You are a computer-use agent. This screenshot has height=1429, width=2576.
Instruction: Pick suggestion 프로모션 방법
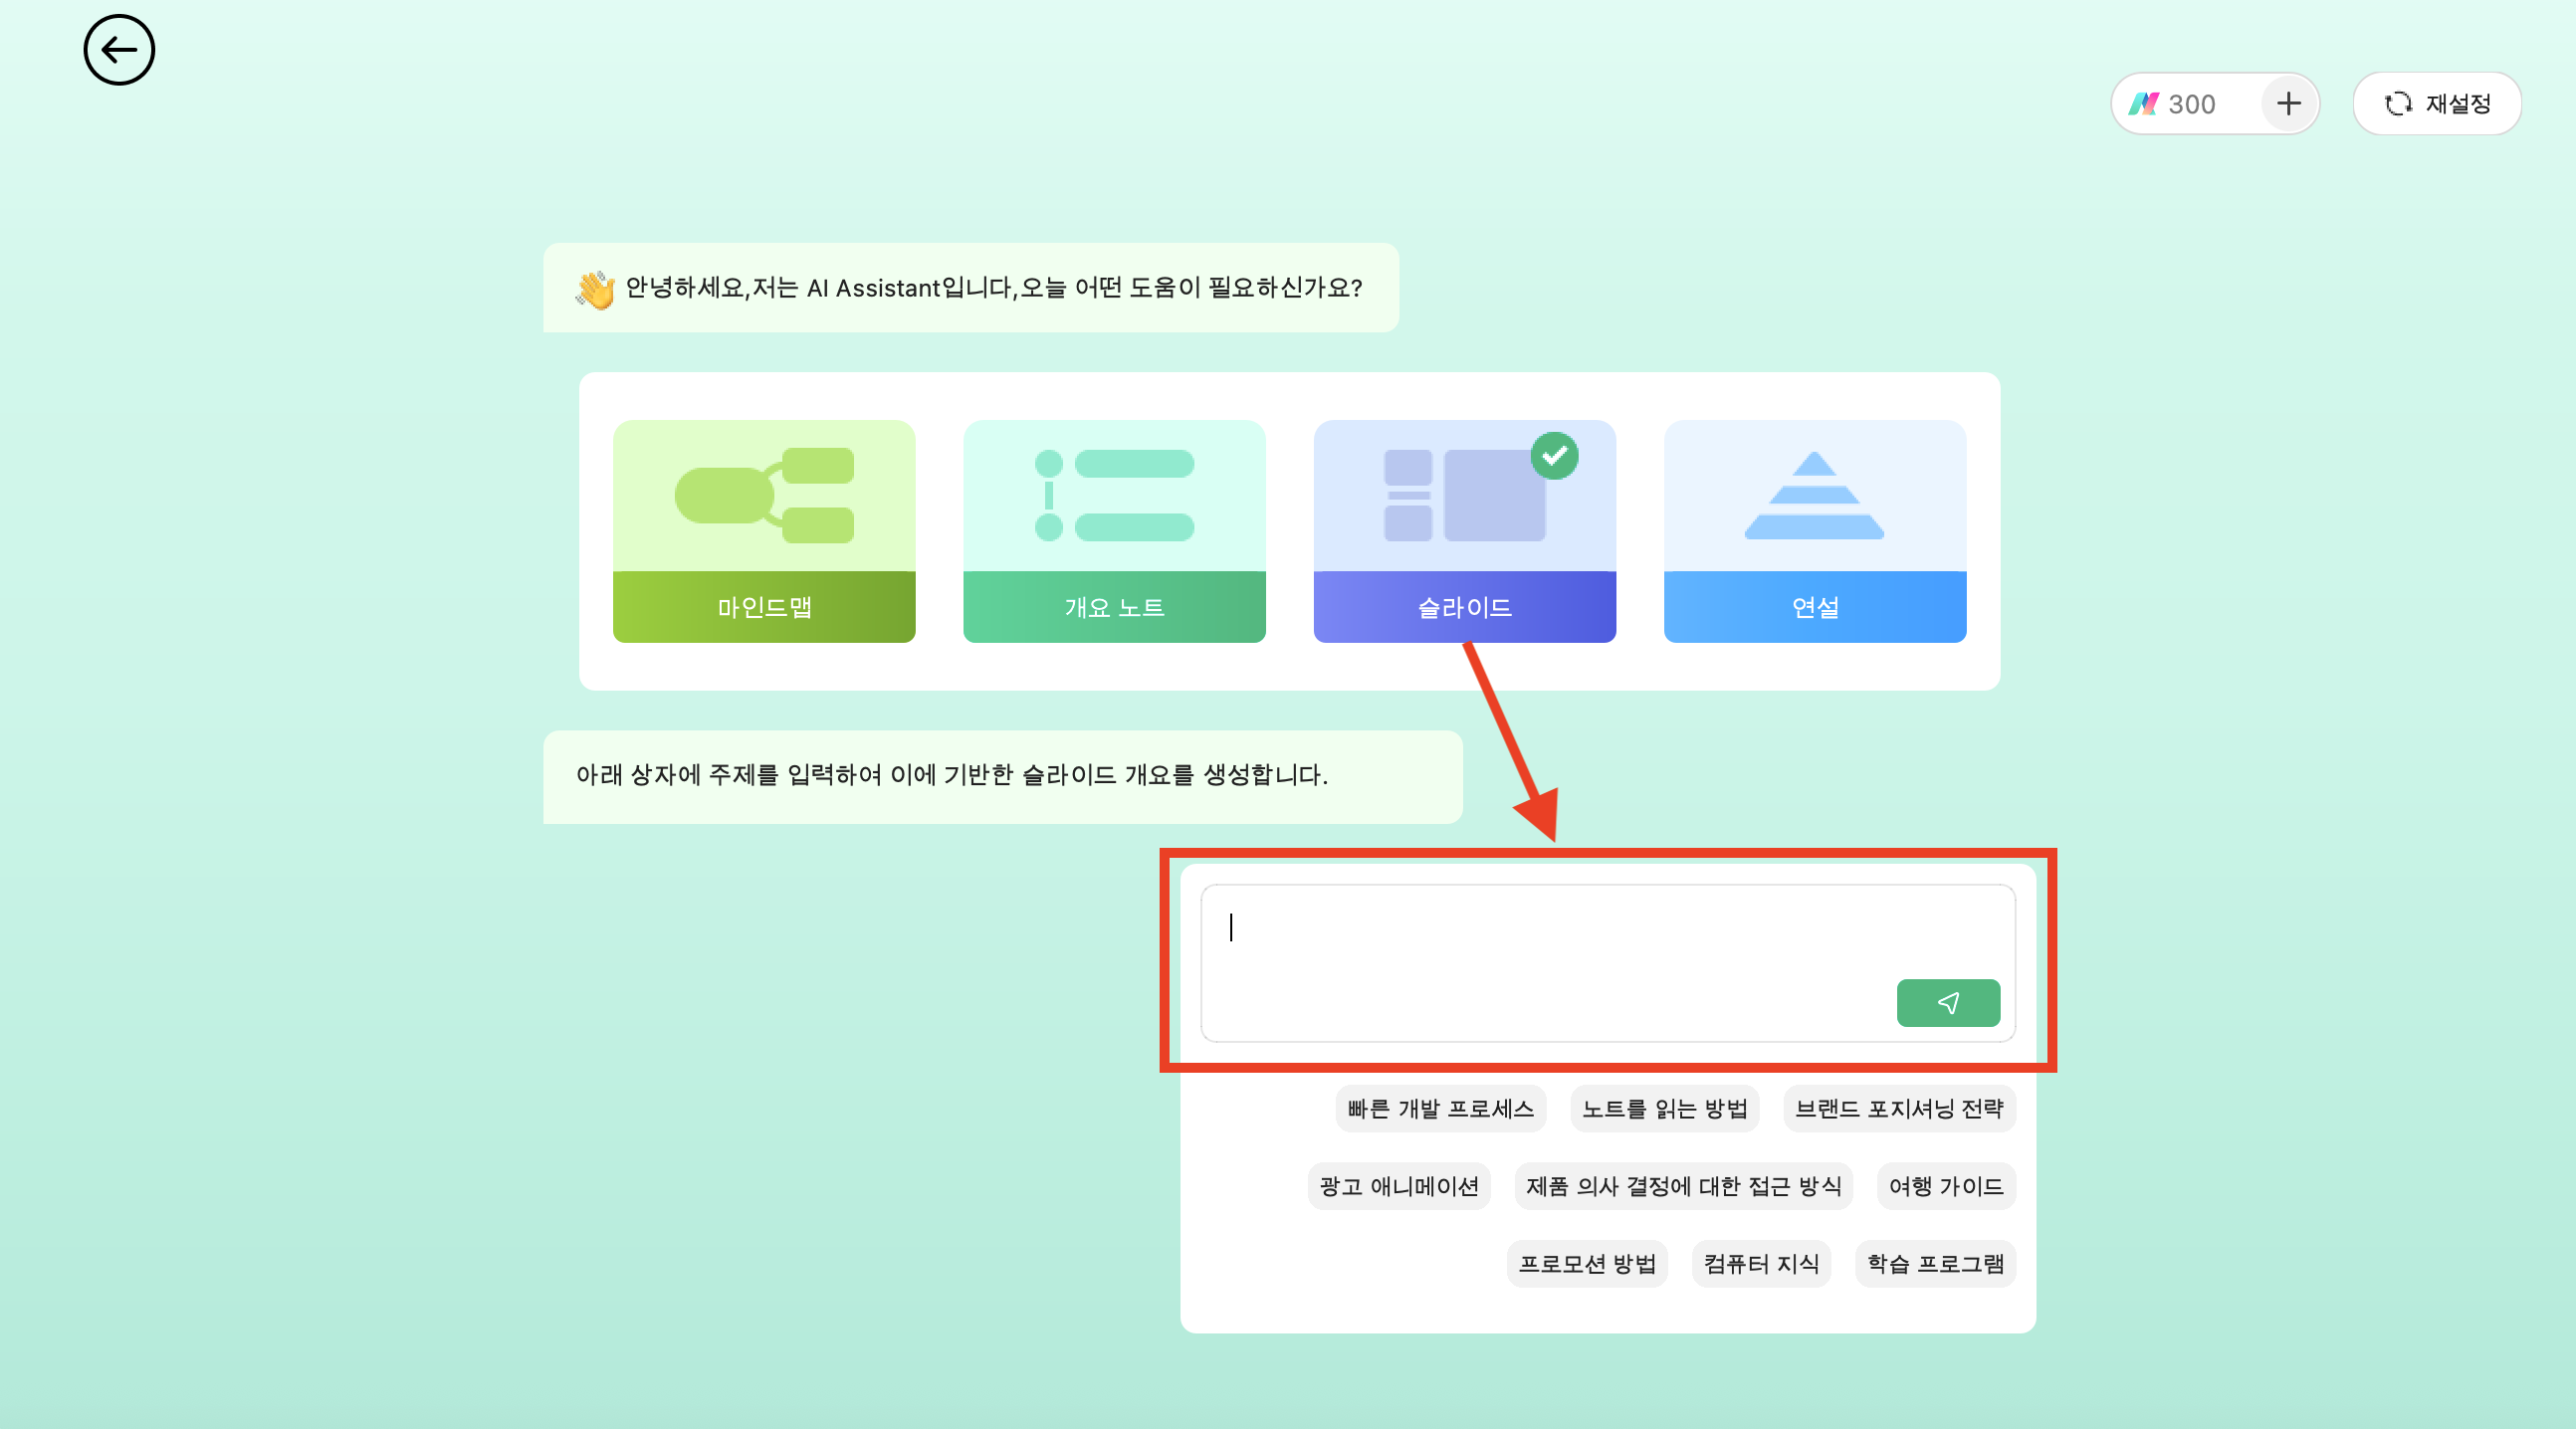[1587, 1264]
